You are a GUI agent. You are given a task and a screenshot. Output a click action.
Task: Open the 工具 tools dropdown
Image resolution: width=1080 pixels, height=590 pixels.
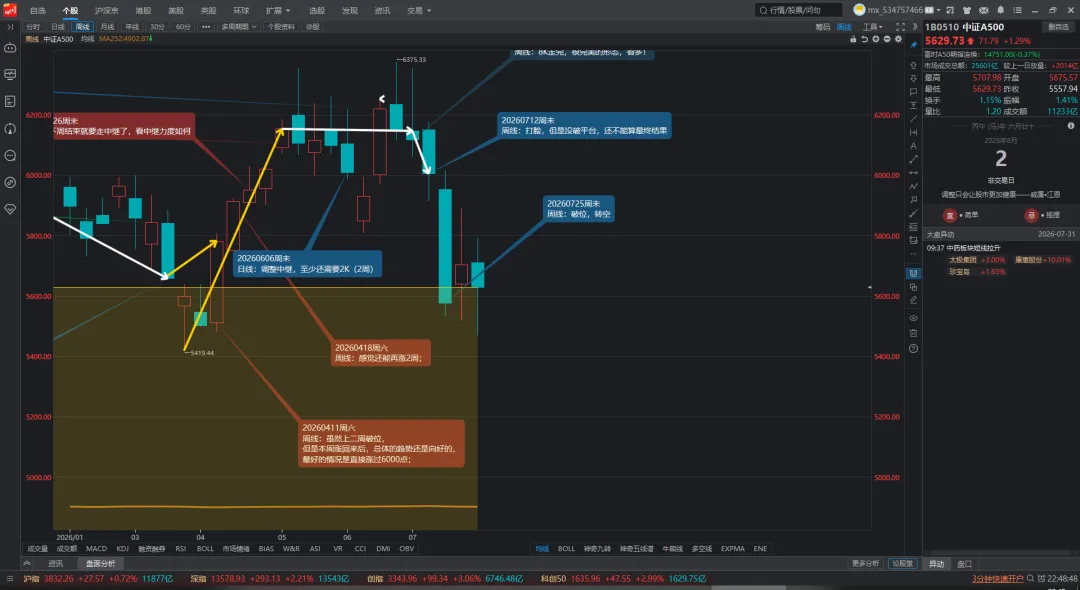(x=873, y=27)
